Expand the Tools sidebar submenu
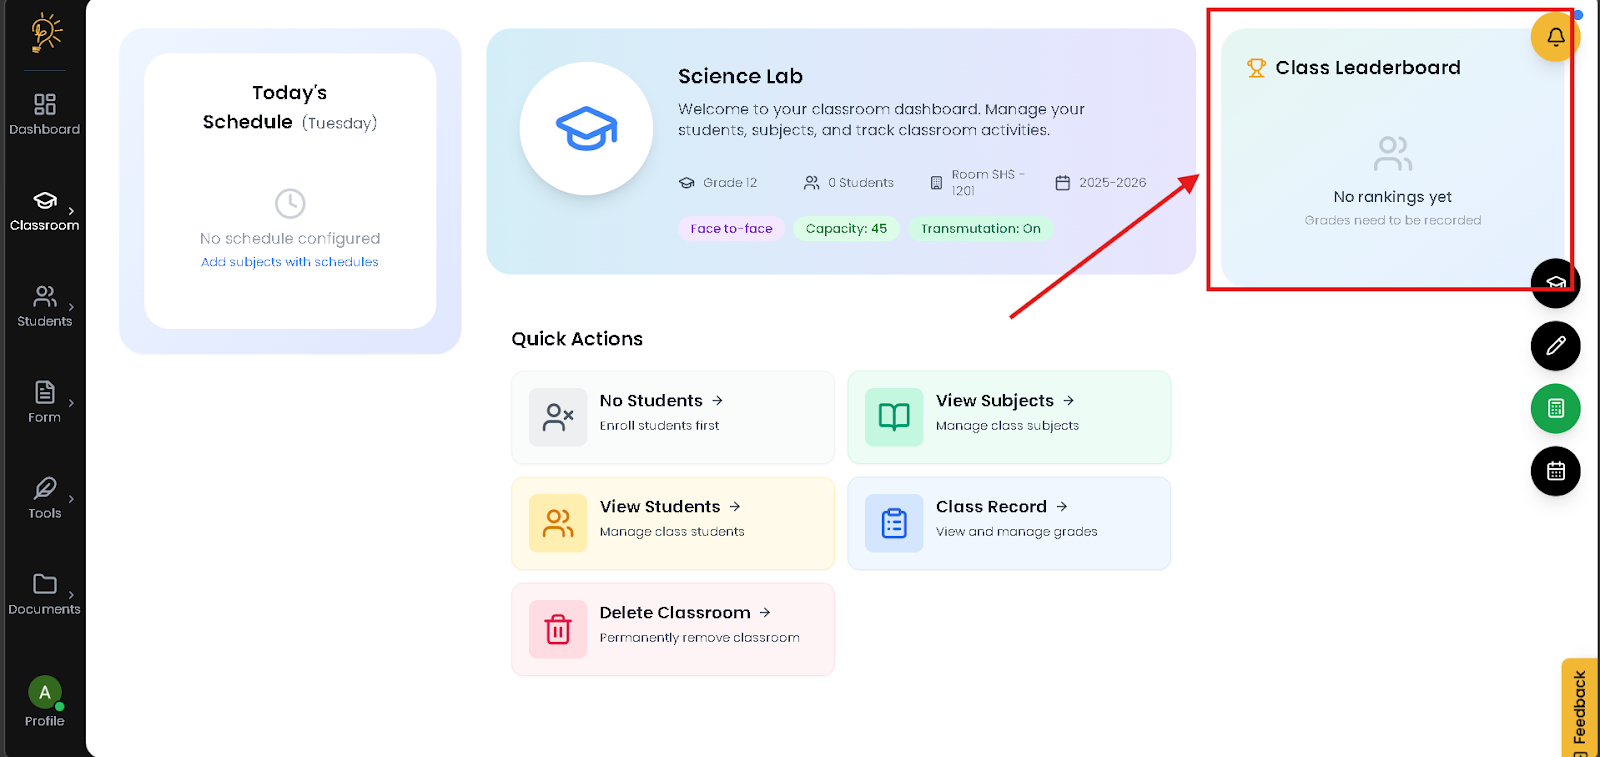Screen dimensions: 1600x757 tap(71, 499)
